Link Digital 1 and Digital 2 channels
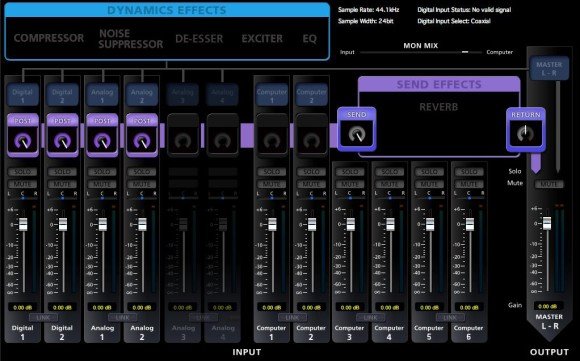Image resolution: width=580 pixels, height=361 pixels. pyautogui.click(x=43, y=317)
